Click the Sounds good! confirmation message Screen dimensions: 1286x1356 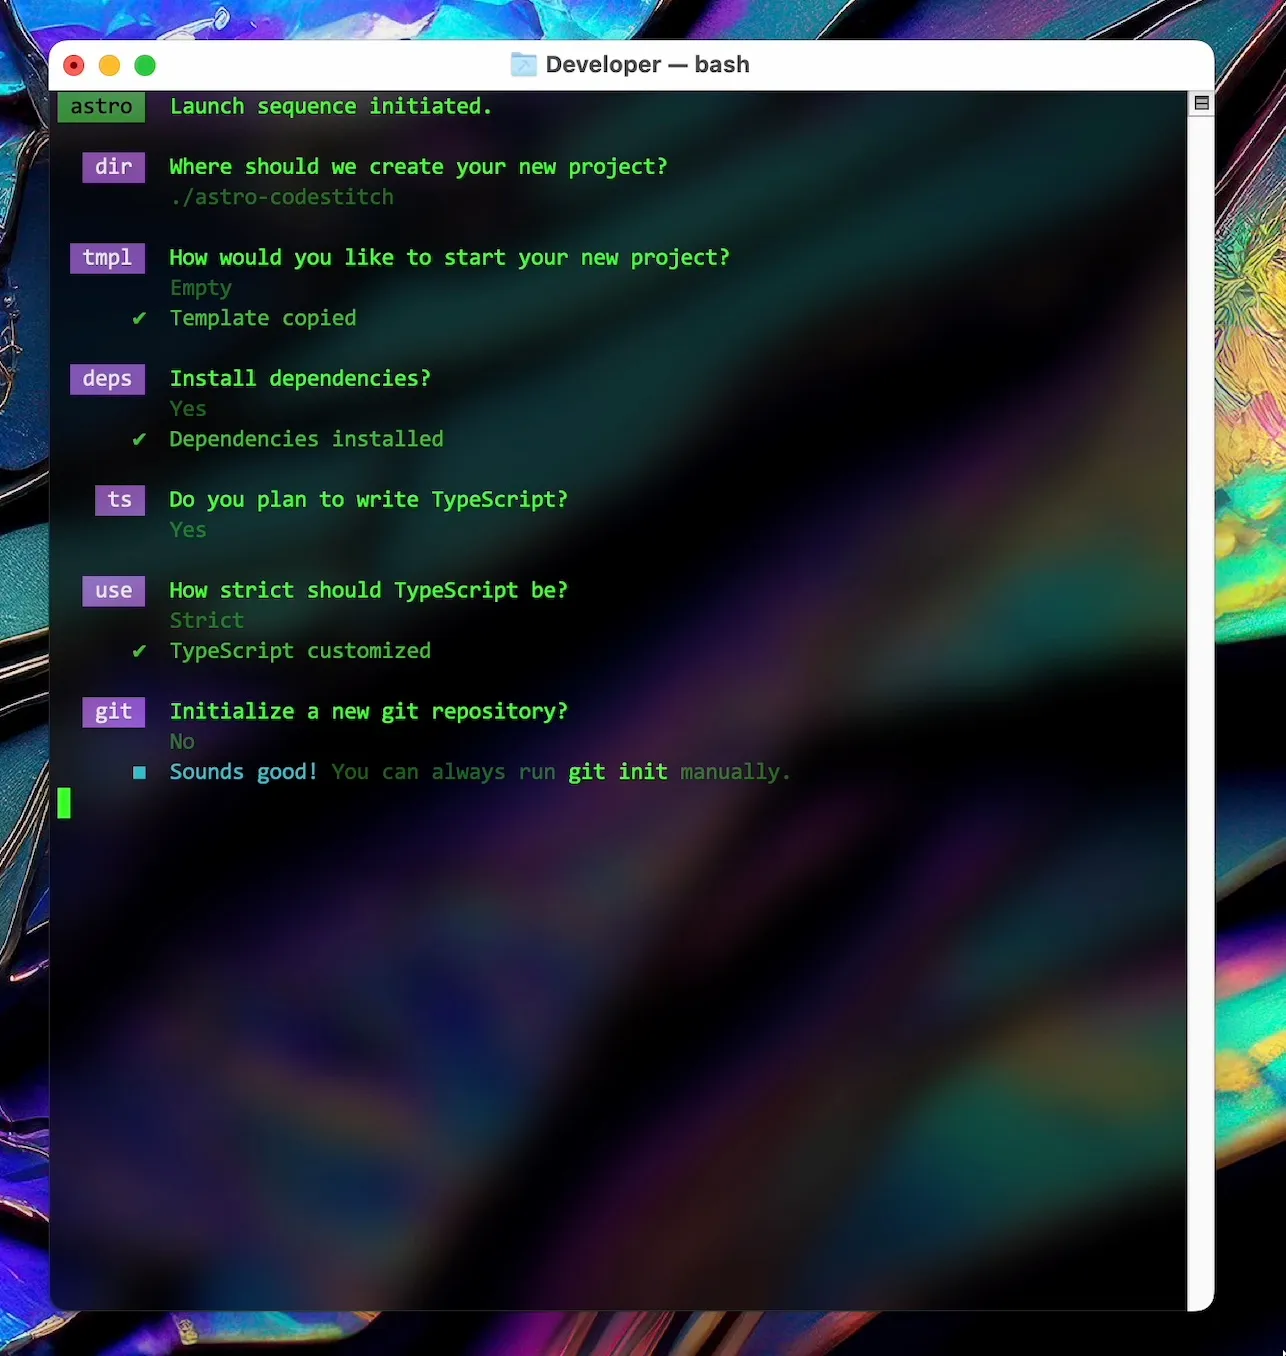point(243,772)
